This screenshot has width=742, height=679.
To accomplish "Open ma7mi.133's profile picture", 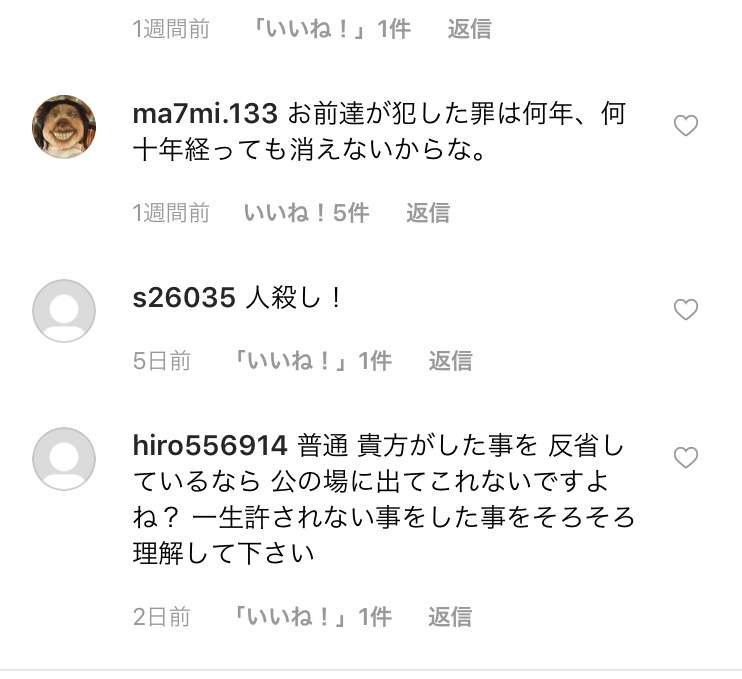I will [64, 126].
